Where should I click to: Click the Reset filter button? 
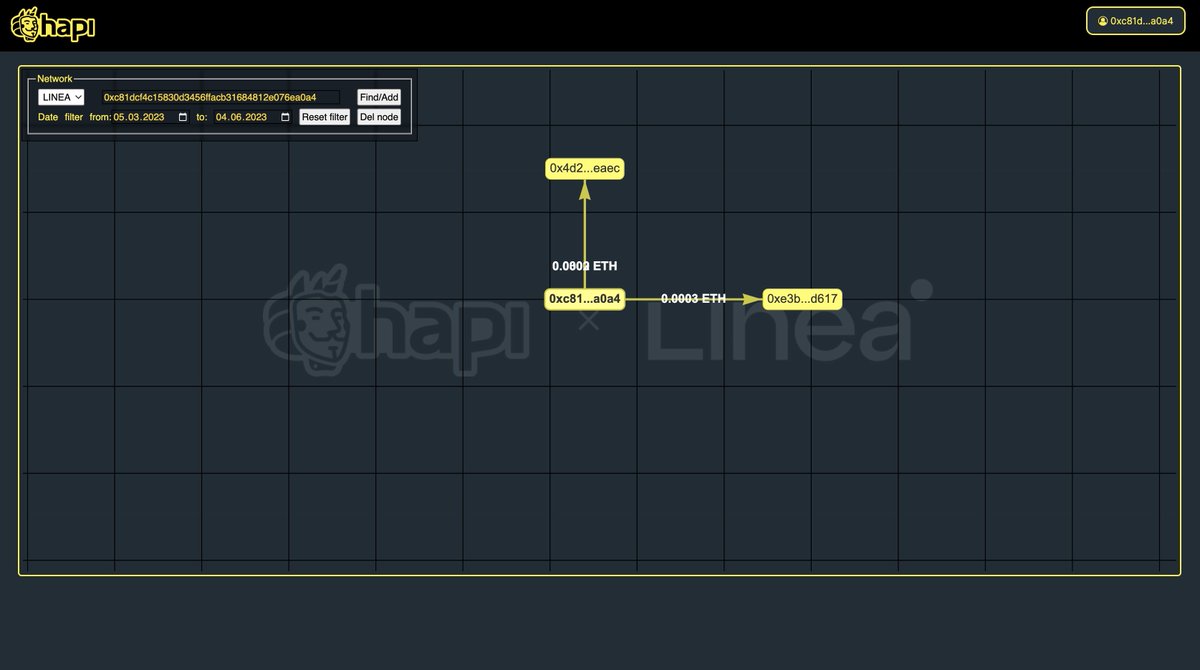[x=325, y=117]
